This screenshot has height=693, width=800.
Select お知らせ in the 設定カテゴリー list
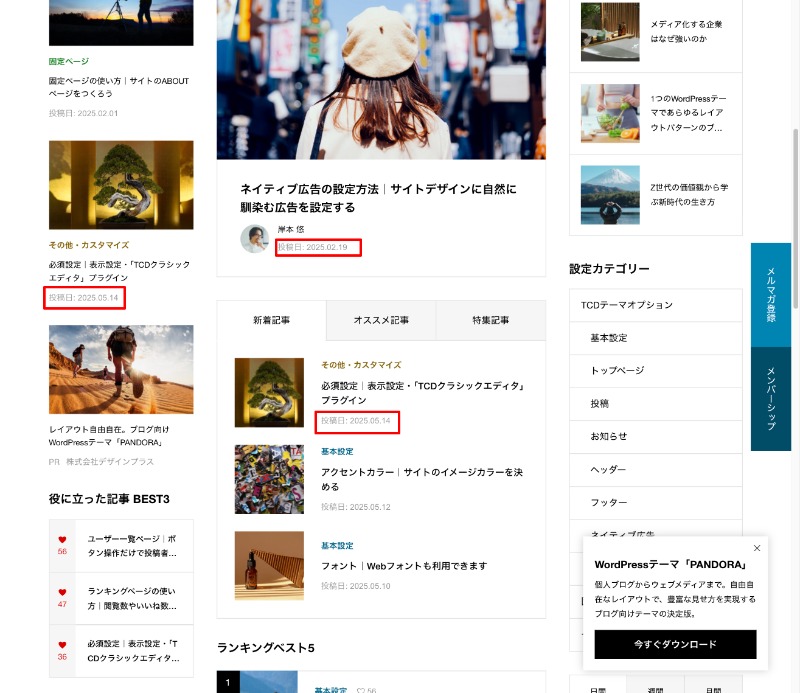(656, 436)
